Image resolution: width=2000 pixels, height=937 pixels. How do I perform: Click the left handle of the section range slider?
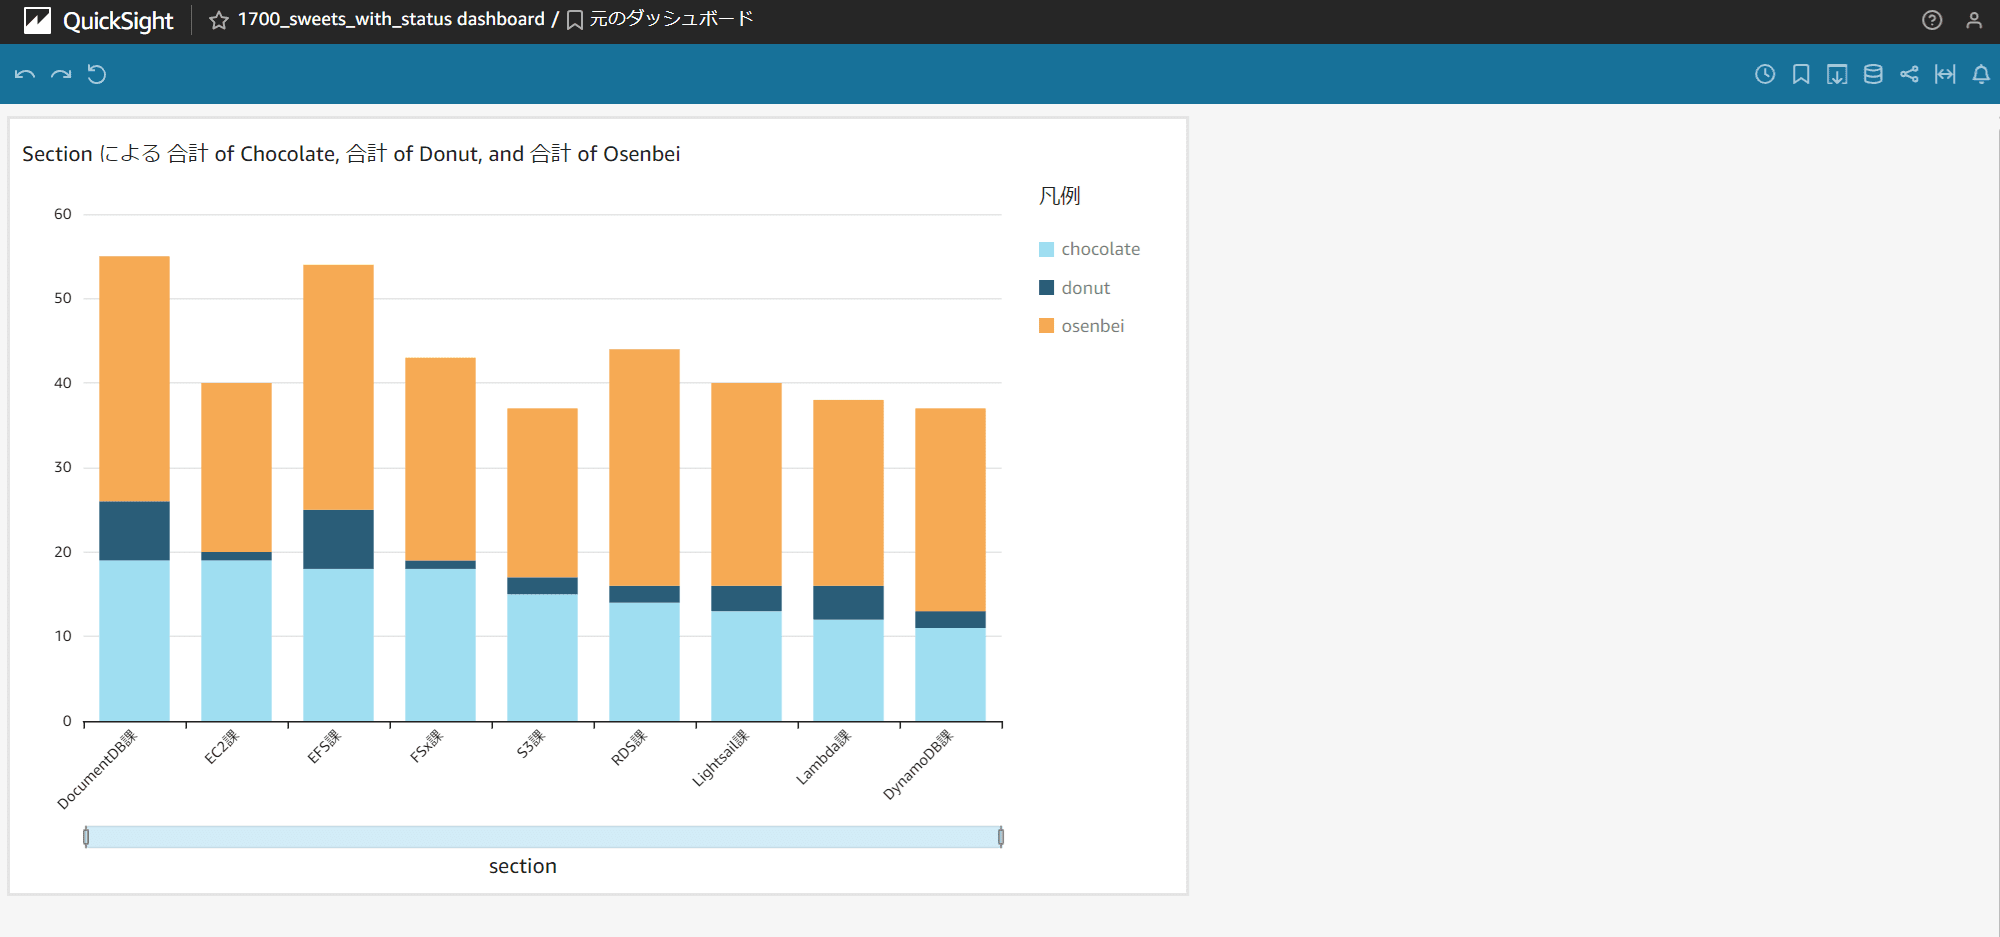[x=86, y=837]
